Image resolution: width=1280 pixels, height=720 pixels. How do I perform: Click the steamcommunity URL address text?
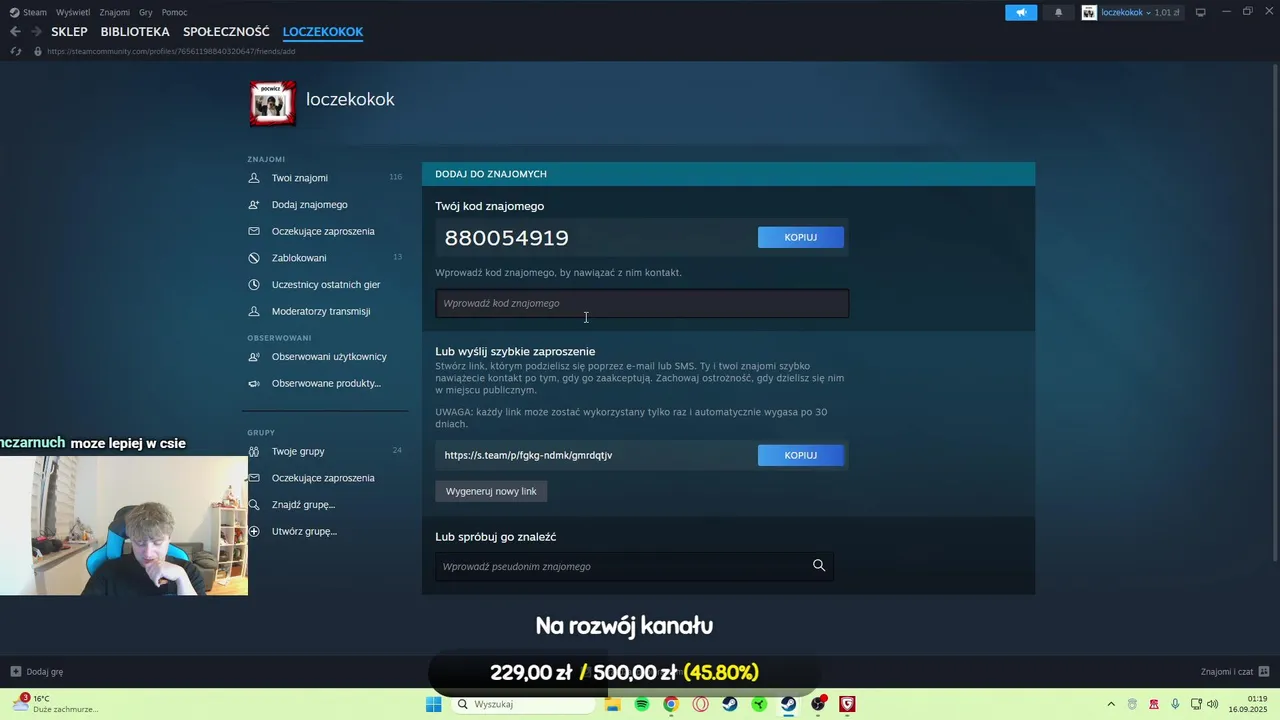(170, 51)
